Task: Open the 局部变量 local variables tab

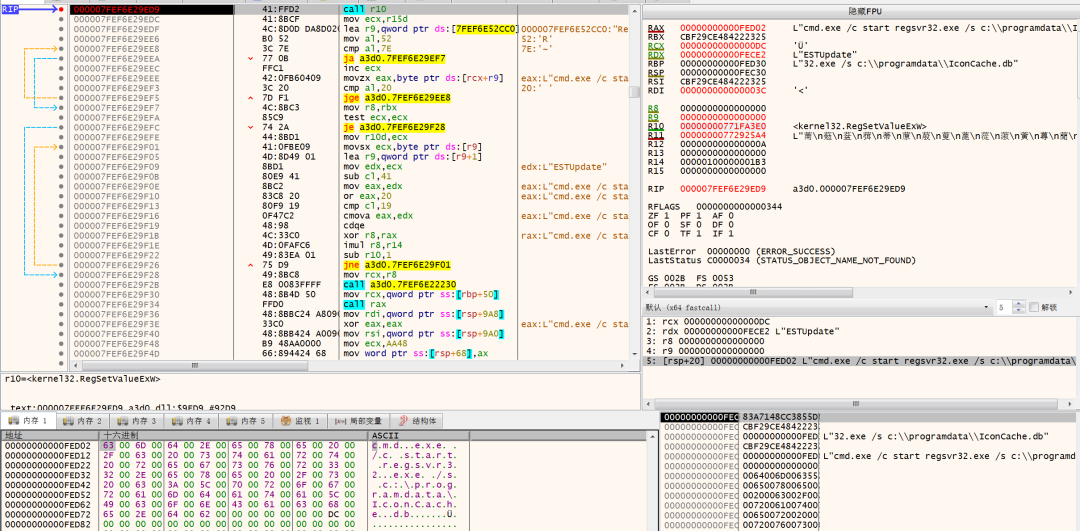Action: tap(358, 421)
